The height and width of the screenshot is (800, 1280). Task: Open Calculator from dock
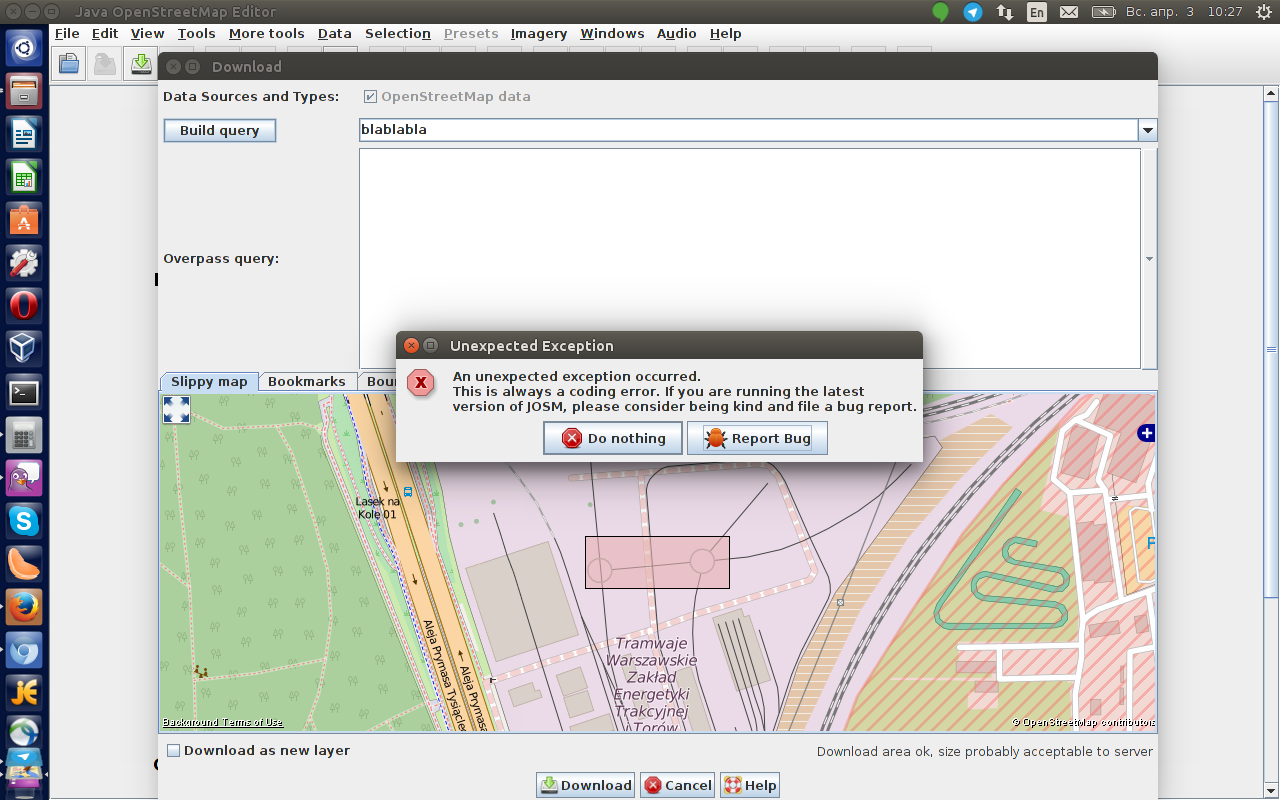coord(24,434)
